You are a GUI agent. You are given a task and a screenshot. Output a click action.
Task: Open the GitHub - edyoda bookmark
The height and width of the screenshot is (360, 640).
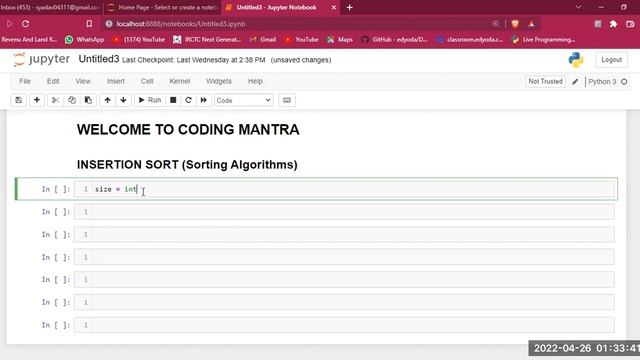[x=394, y=40]
